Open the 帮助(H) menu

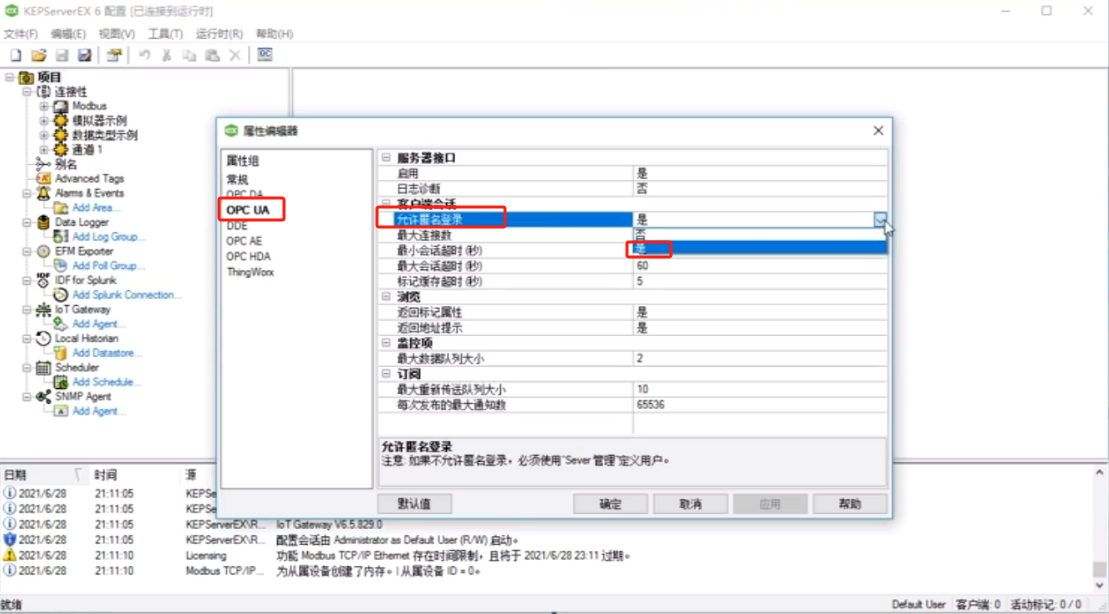click(274, 34)
